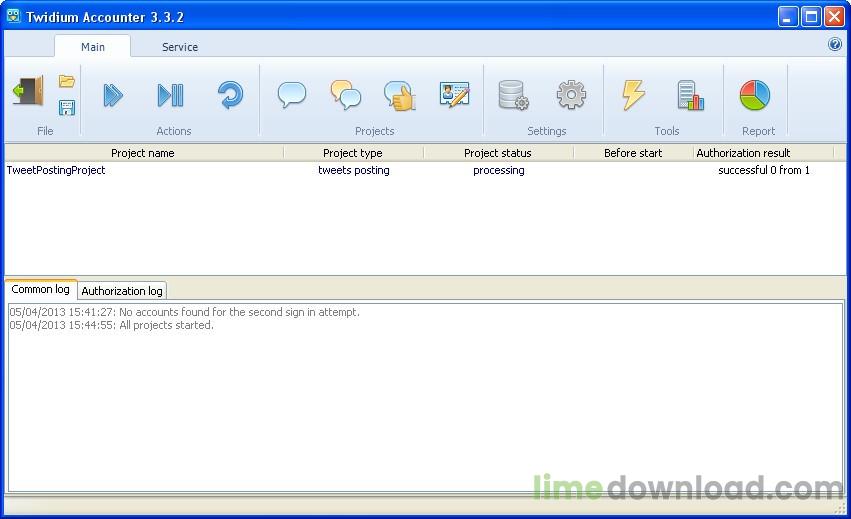851x519 pixels.
Task: Open the gear settings icon
Action: point(571,95)
